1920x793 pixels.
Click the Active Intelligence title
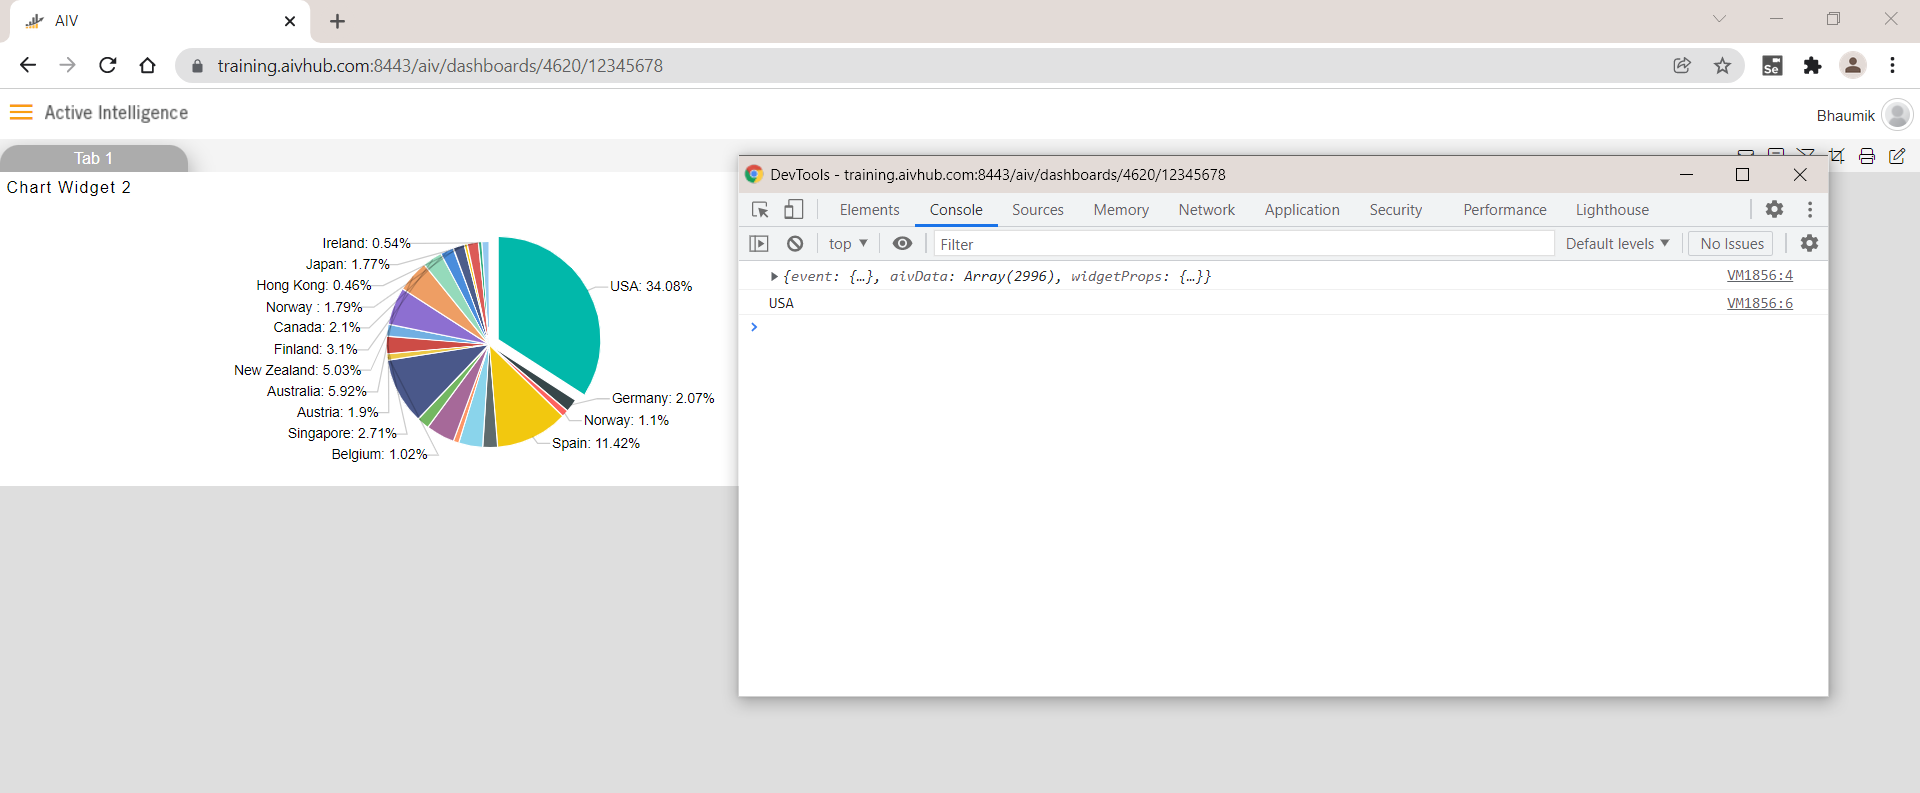coord(116,113)
